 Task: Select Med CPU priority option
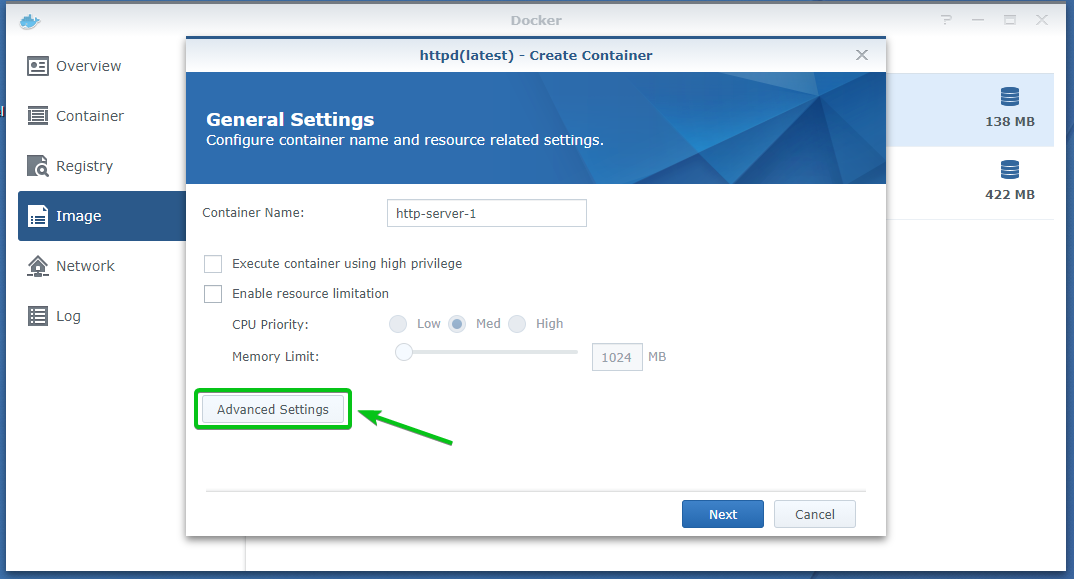click(457, 324)
